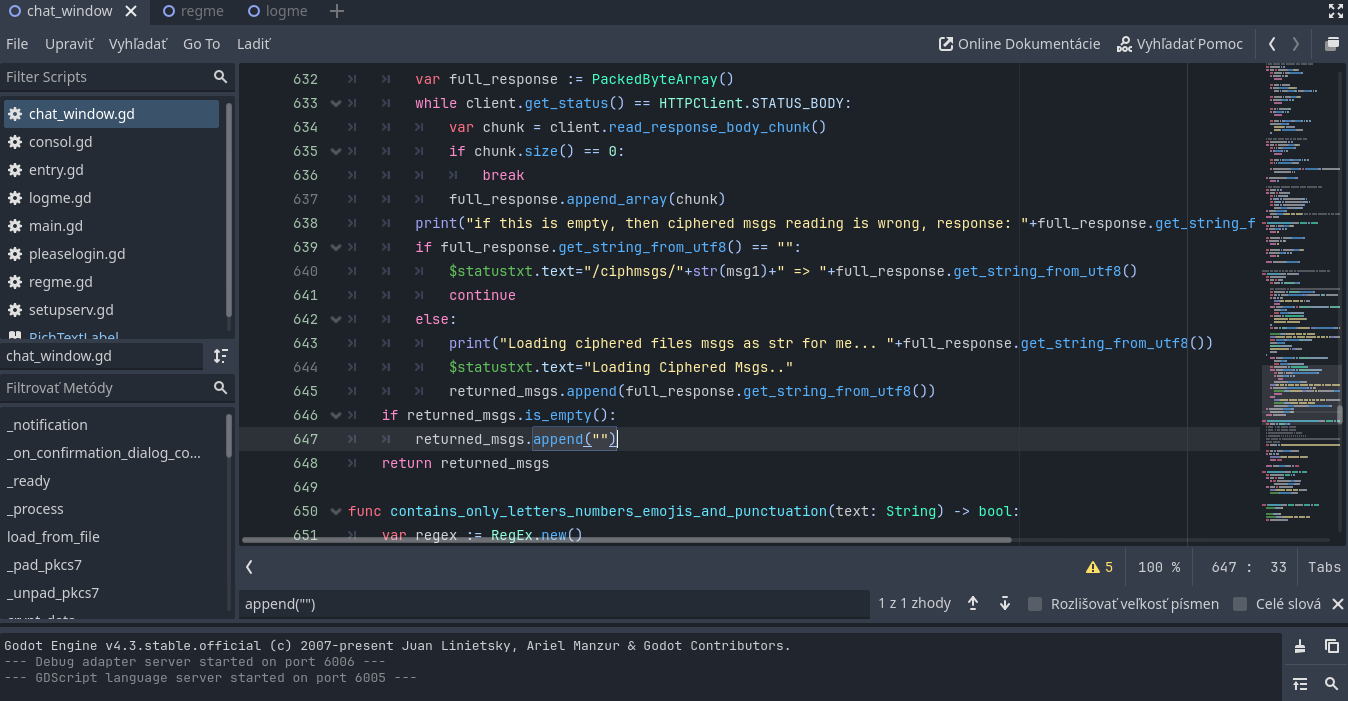Screen dimensions: 1348x701
Task: Collapse the fold arrow at line 646
Action: (336, 415)
